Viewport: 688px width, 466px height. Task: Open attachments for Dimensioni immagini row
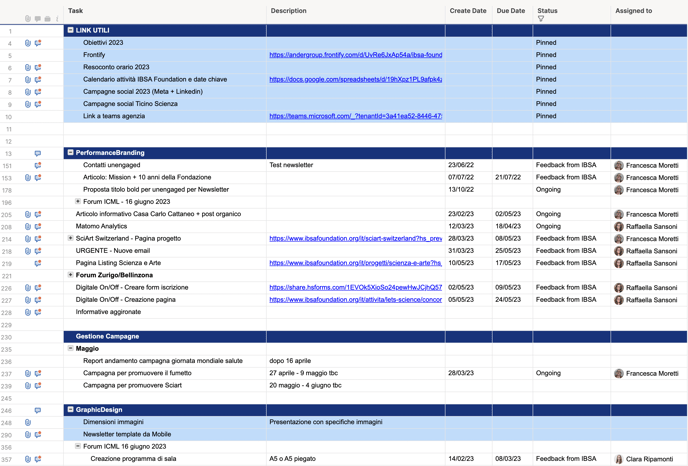[28, 423]
